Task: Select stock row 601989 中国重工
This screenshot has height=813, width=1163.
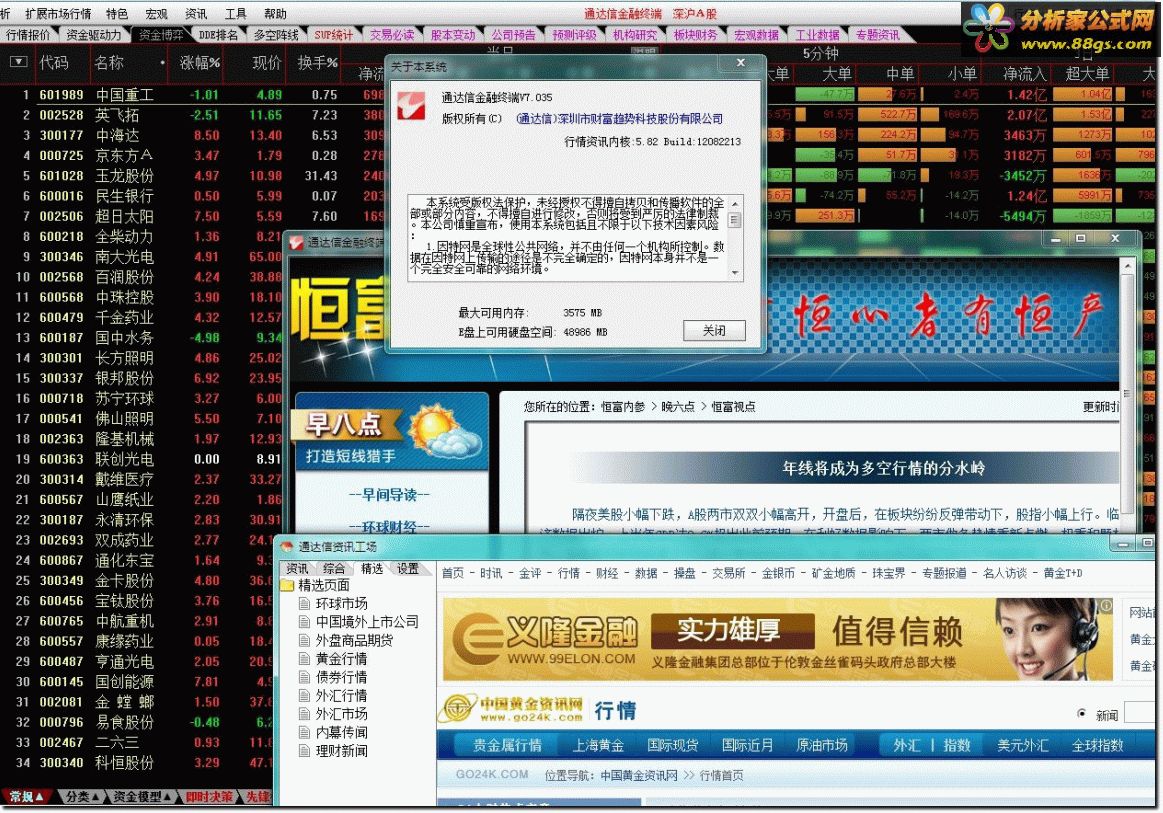Action: [x=193, y=95]
